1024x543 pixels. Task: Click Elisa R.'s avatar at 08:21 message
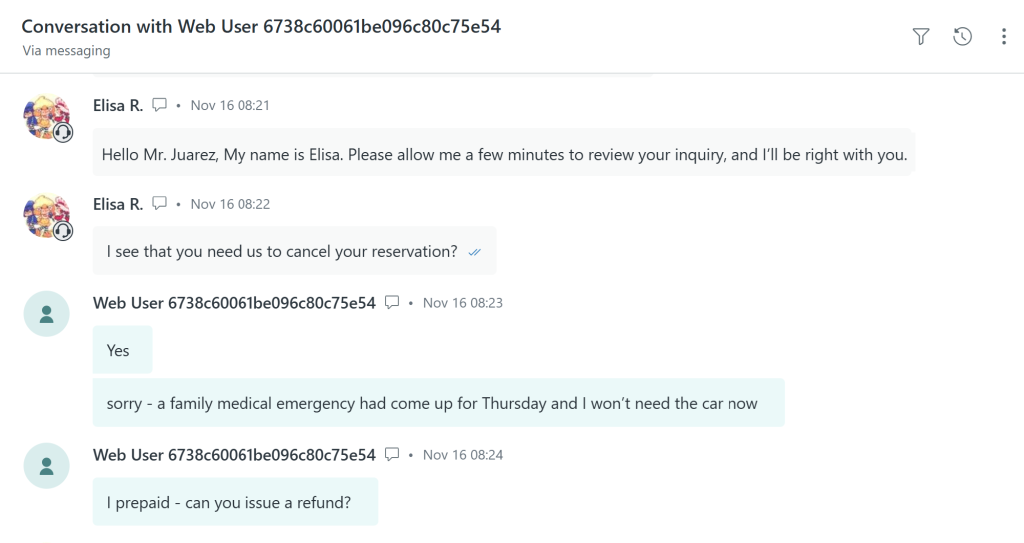tap(46, 118)
